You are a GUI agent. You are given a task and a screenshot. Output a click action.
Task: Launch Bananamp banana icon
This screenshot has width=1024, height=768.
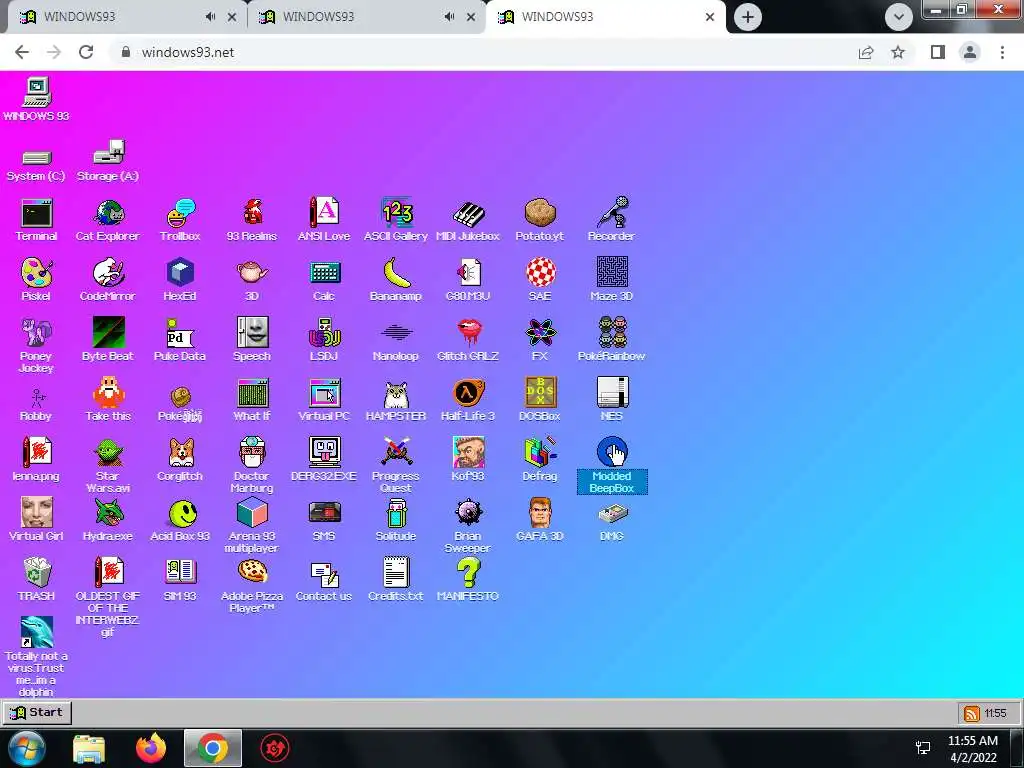(x=396, y=273)
